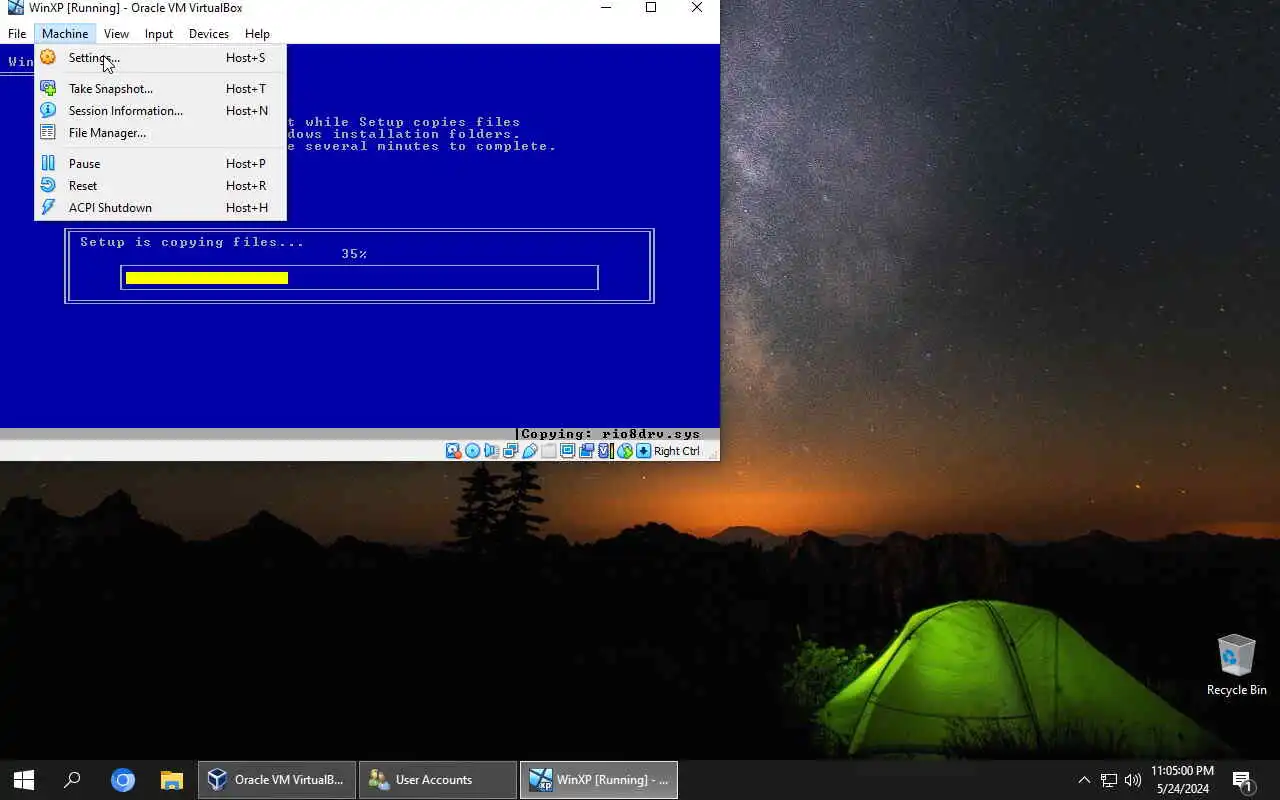Click the keyboard capture host key icon
This screenshot has height=800, width=1280.
click(643, 451)
